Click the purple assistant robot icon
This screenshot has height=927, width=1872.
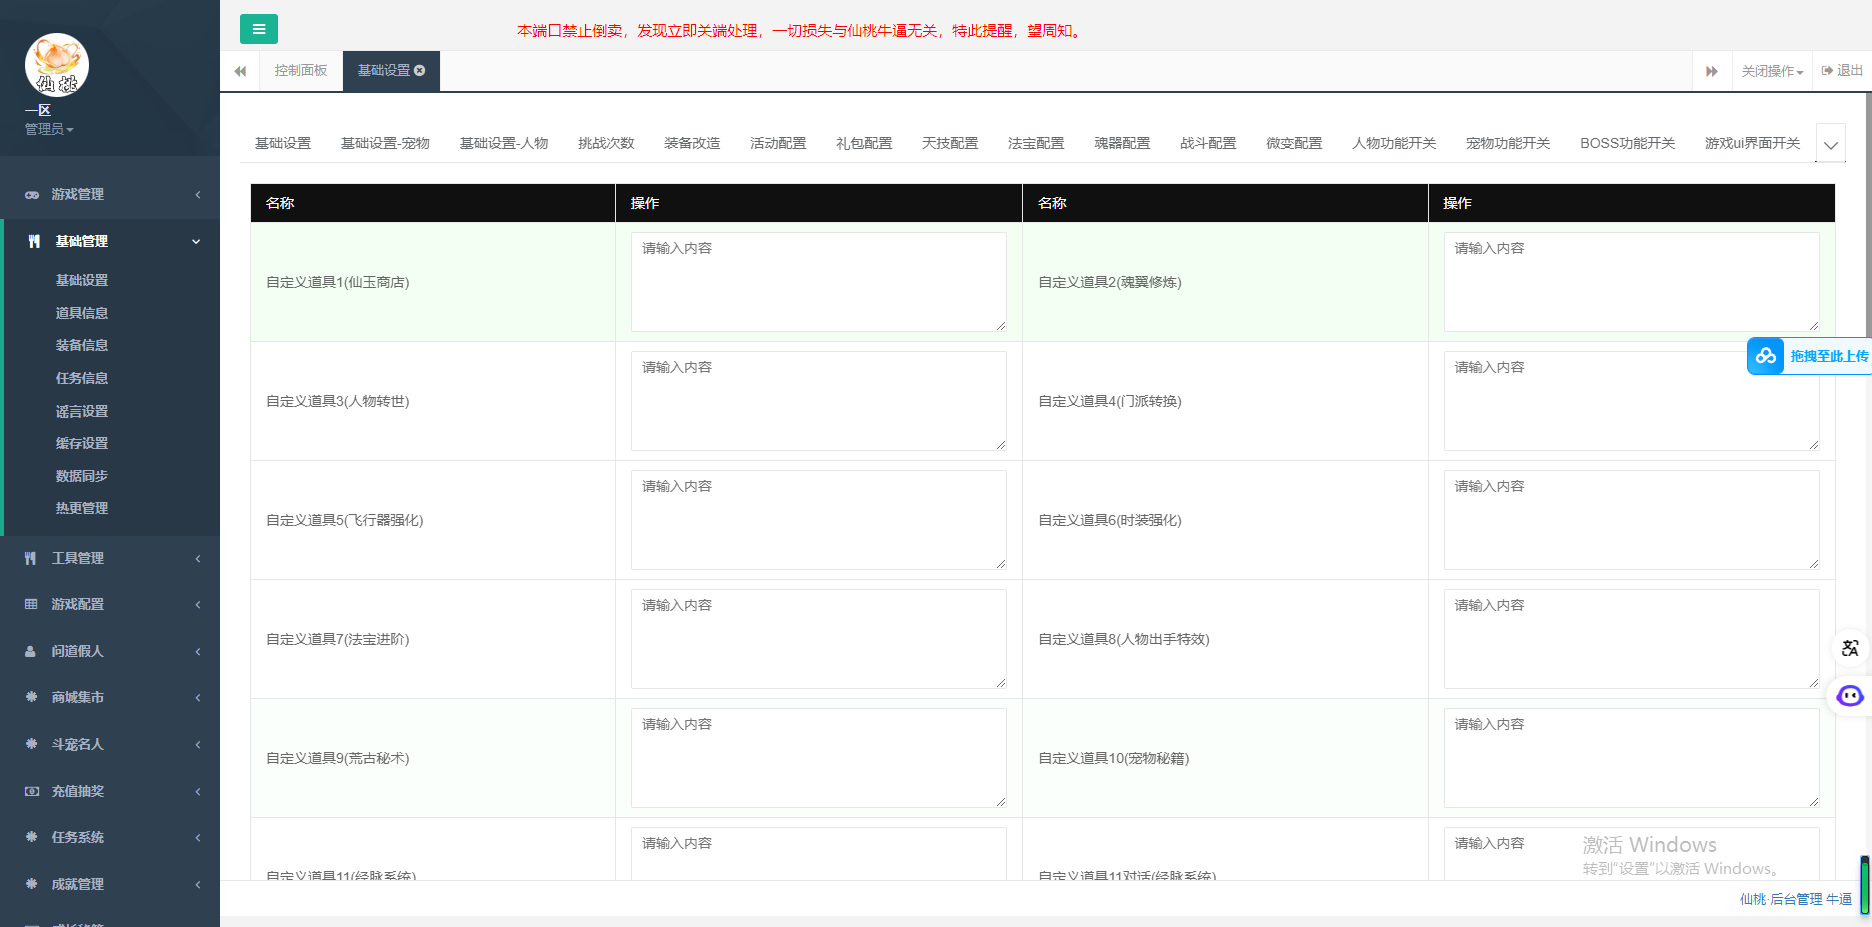[x=1850, y=696]
